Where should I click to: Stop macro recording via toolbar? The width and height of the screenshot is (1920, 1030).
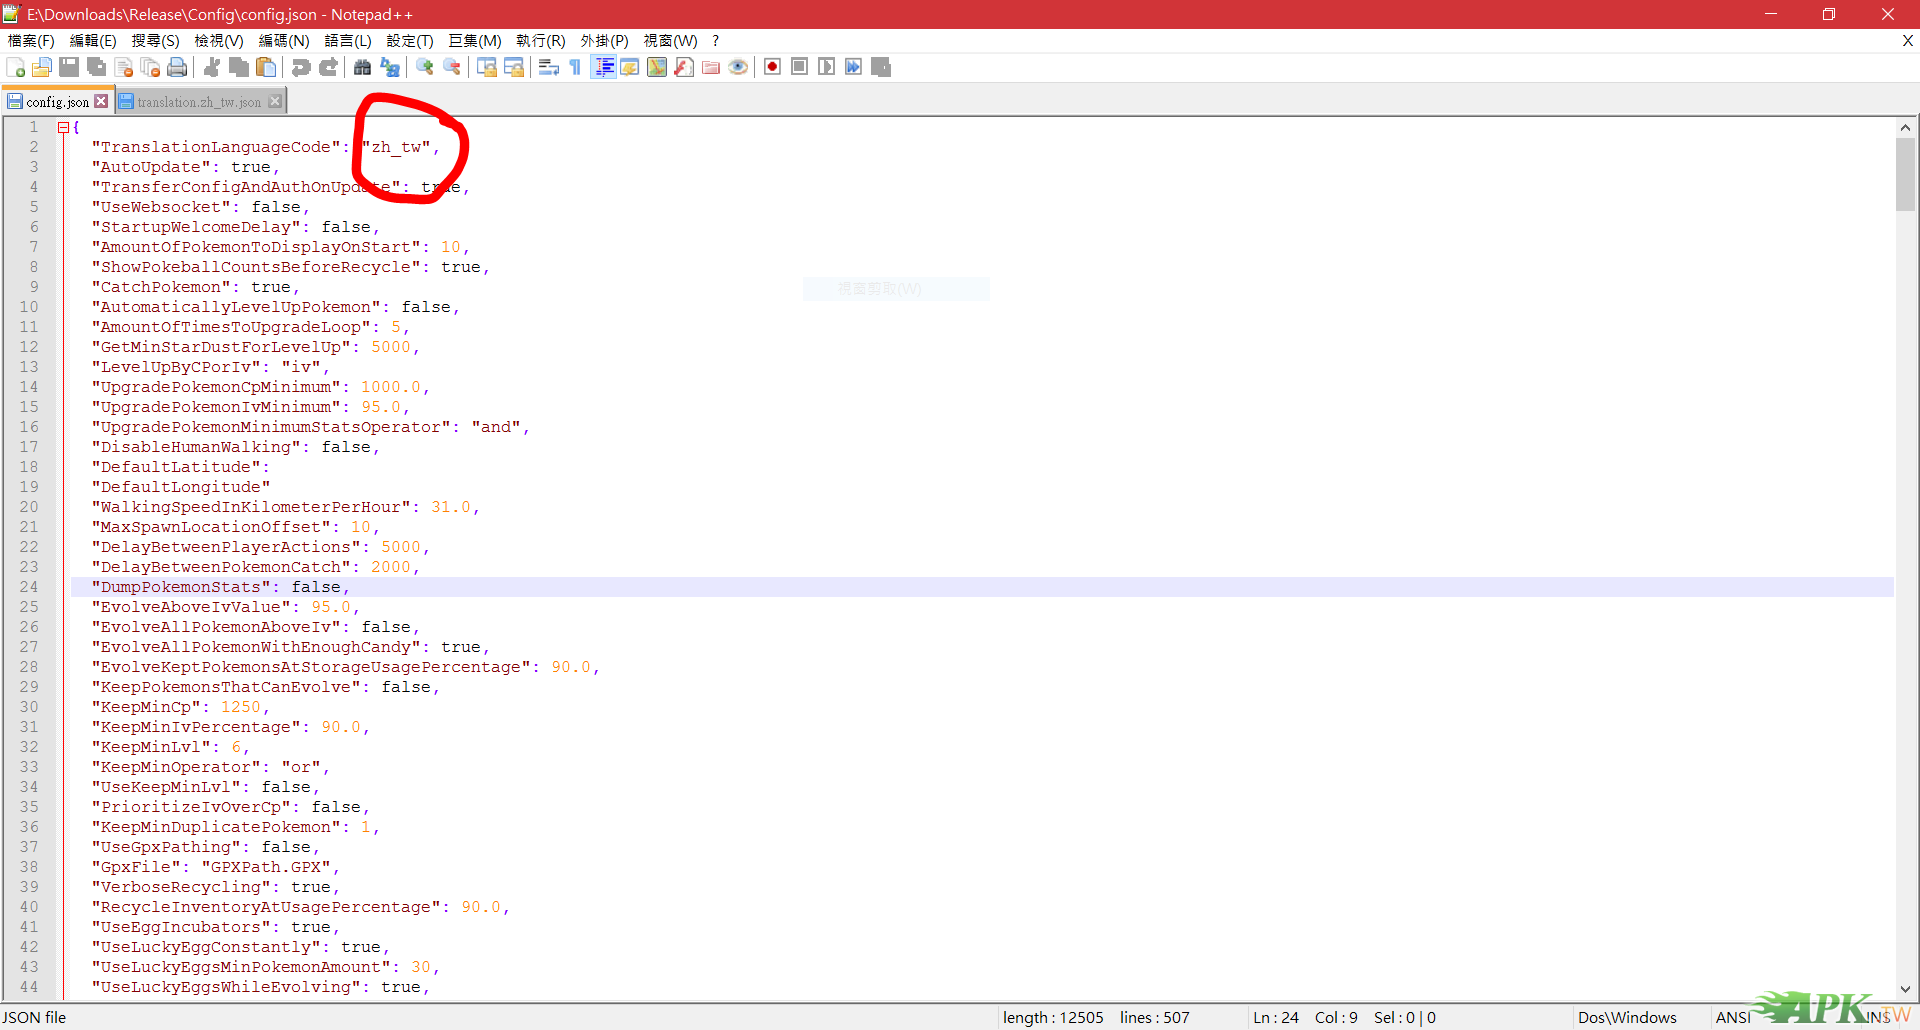(x=799, y=67)
